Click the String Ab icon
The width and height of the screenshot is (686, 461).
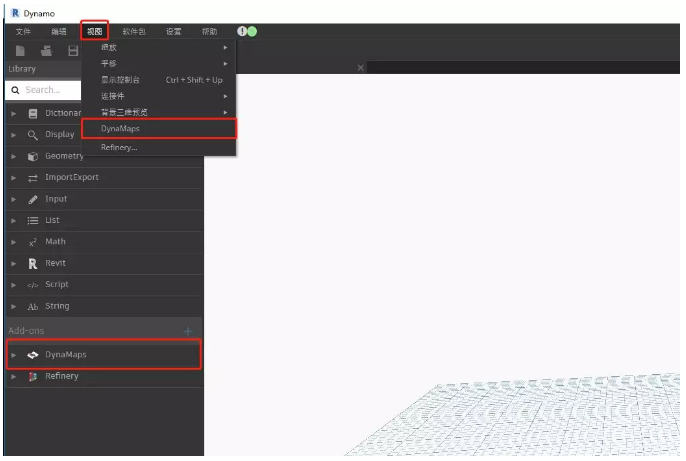(33, 307)
